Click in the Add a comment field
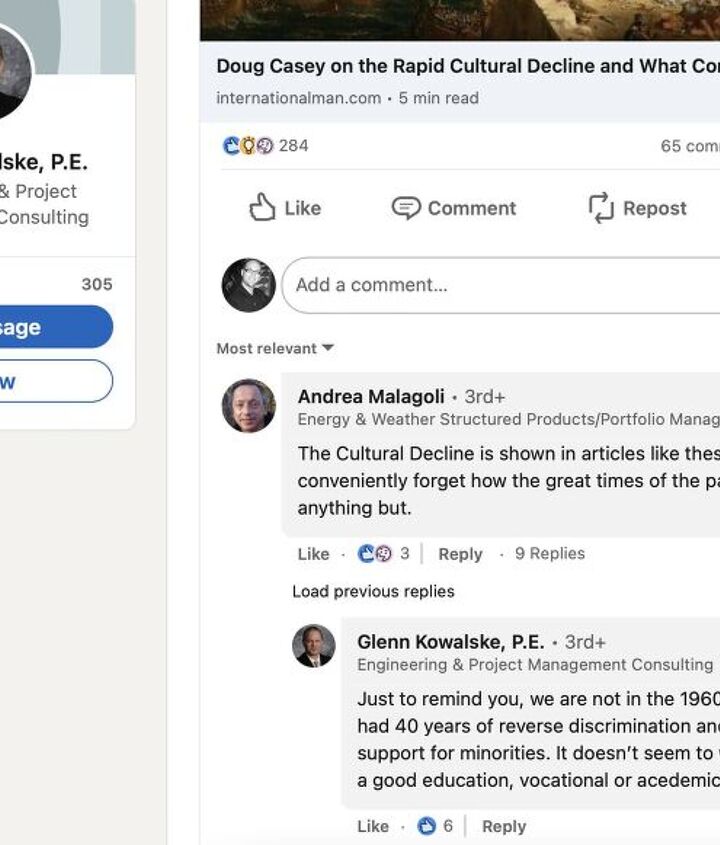The image size is (720, 845). (x=500, y=285)
